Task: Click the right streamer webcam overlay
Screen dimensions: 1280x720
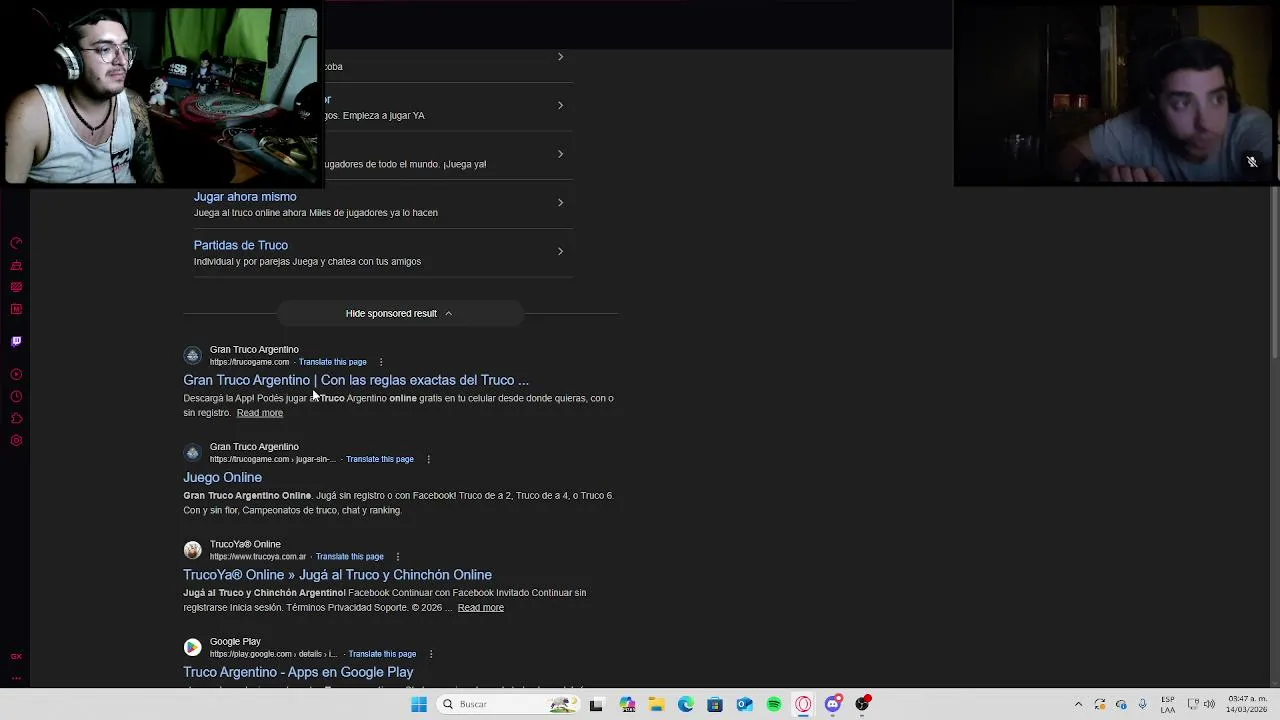Action: [1116, 94]
